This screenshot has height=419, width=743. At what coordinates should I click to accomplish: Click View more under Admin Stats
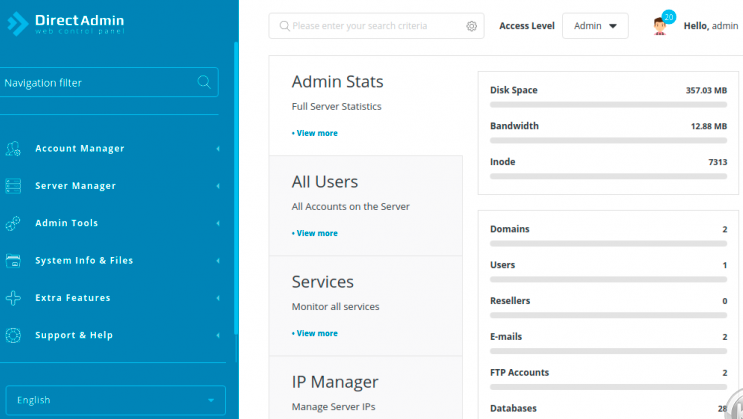(x=315, y=133)
